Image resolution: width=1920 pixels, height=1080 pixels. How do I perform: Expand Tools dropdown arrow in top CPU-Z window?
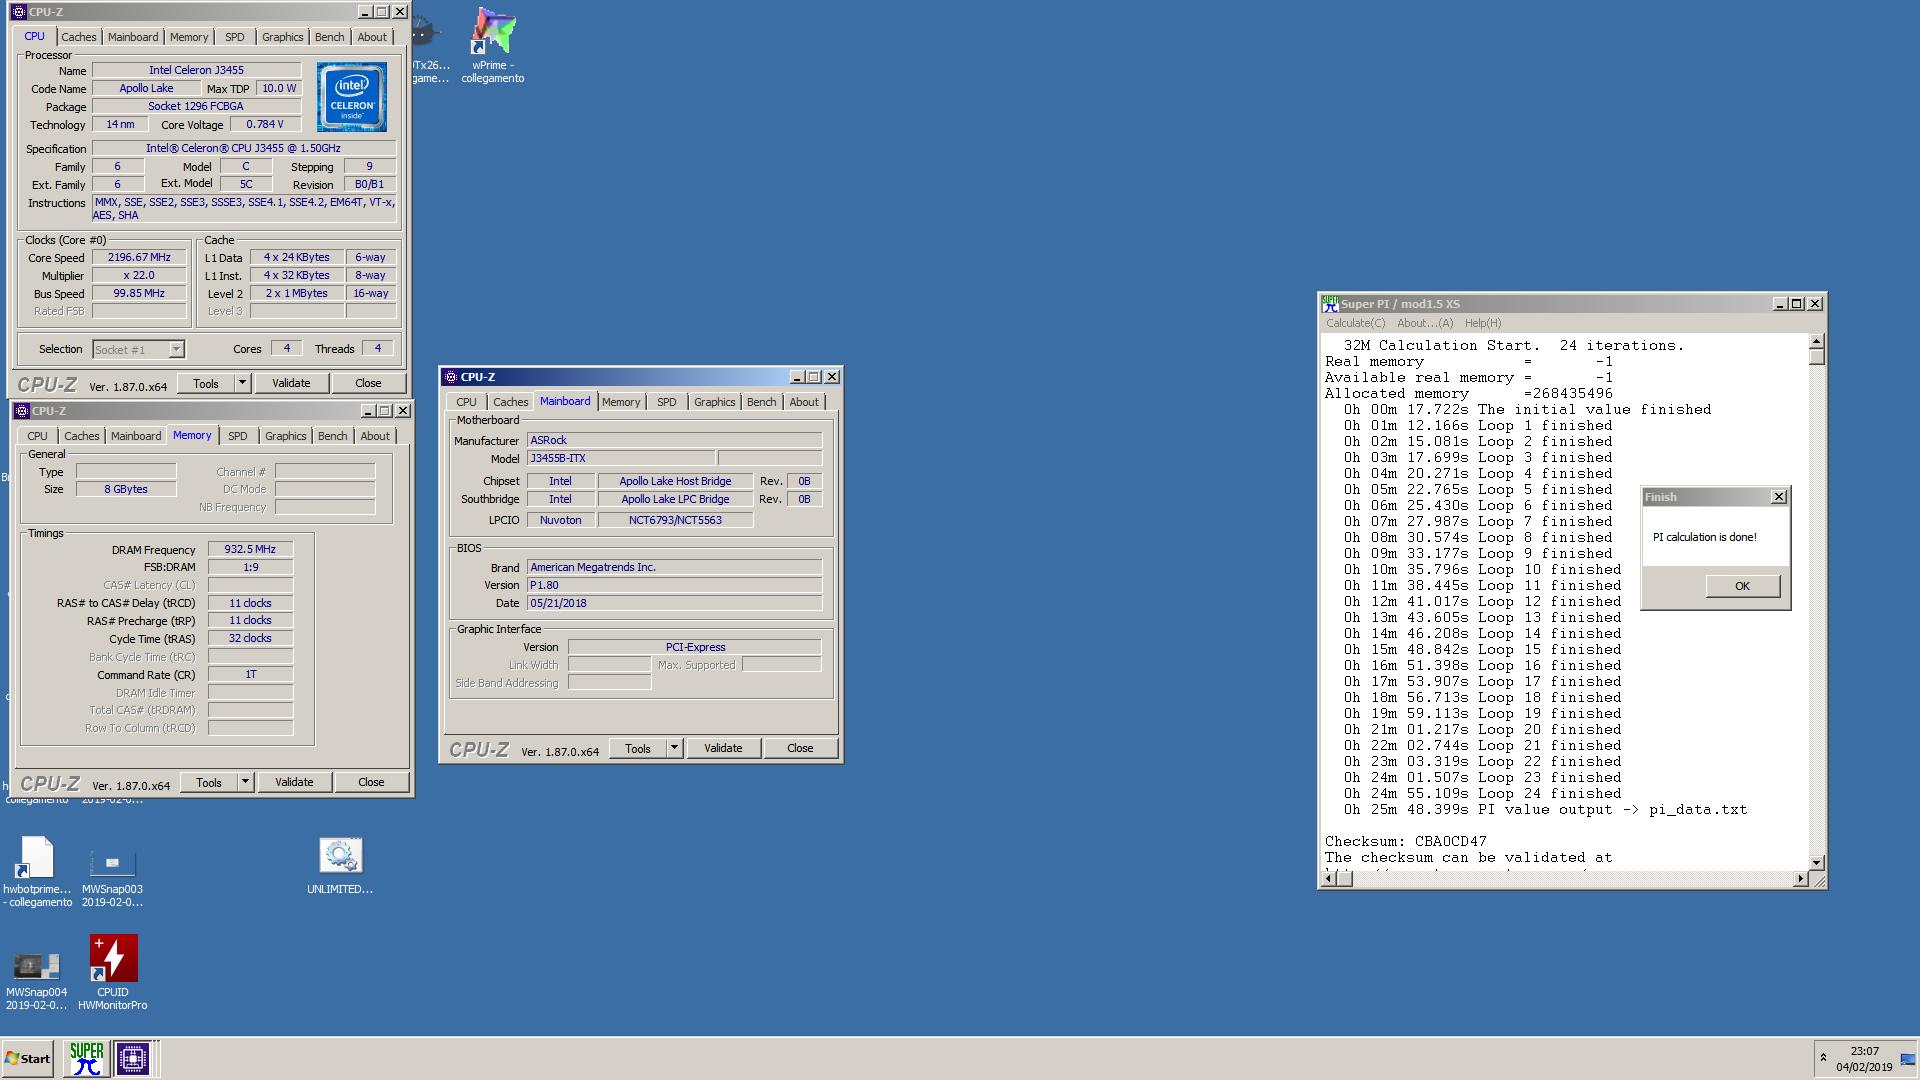pyautogui.click(x=241, y=383)
